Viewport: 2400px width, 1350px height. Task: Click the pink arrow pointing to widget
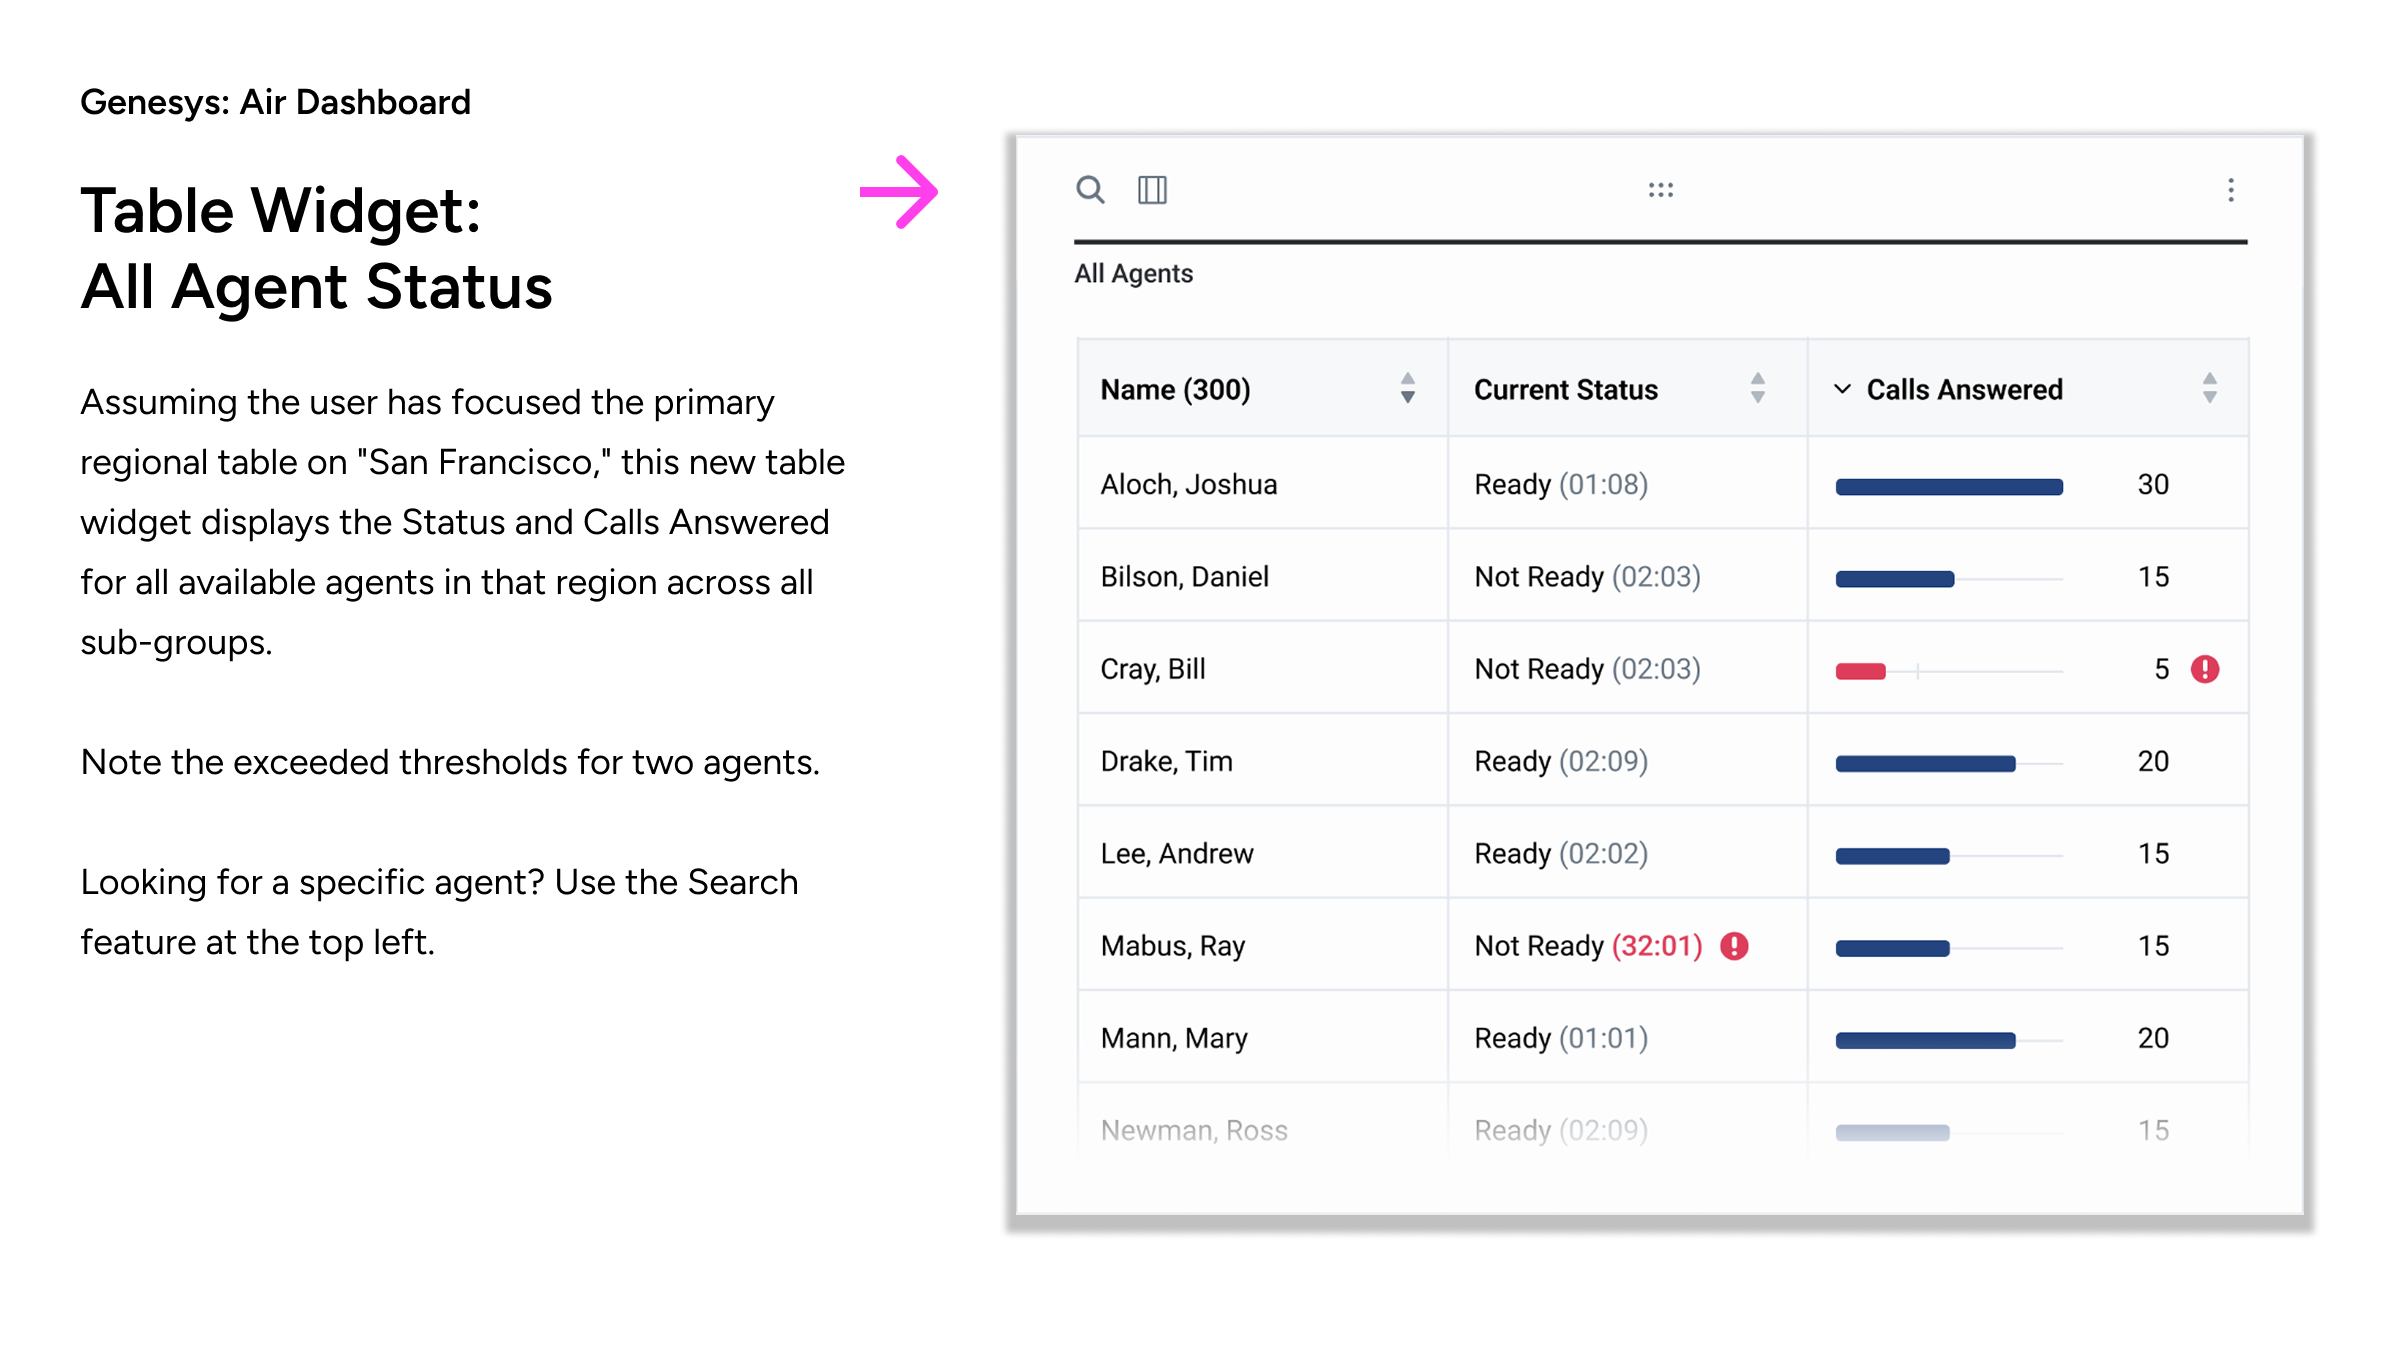point(899,192)
